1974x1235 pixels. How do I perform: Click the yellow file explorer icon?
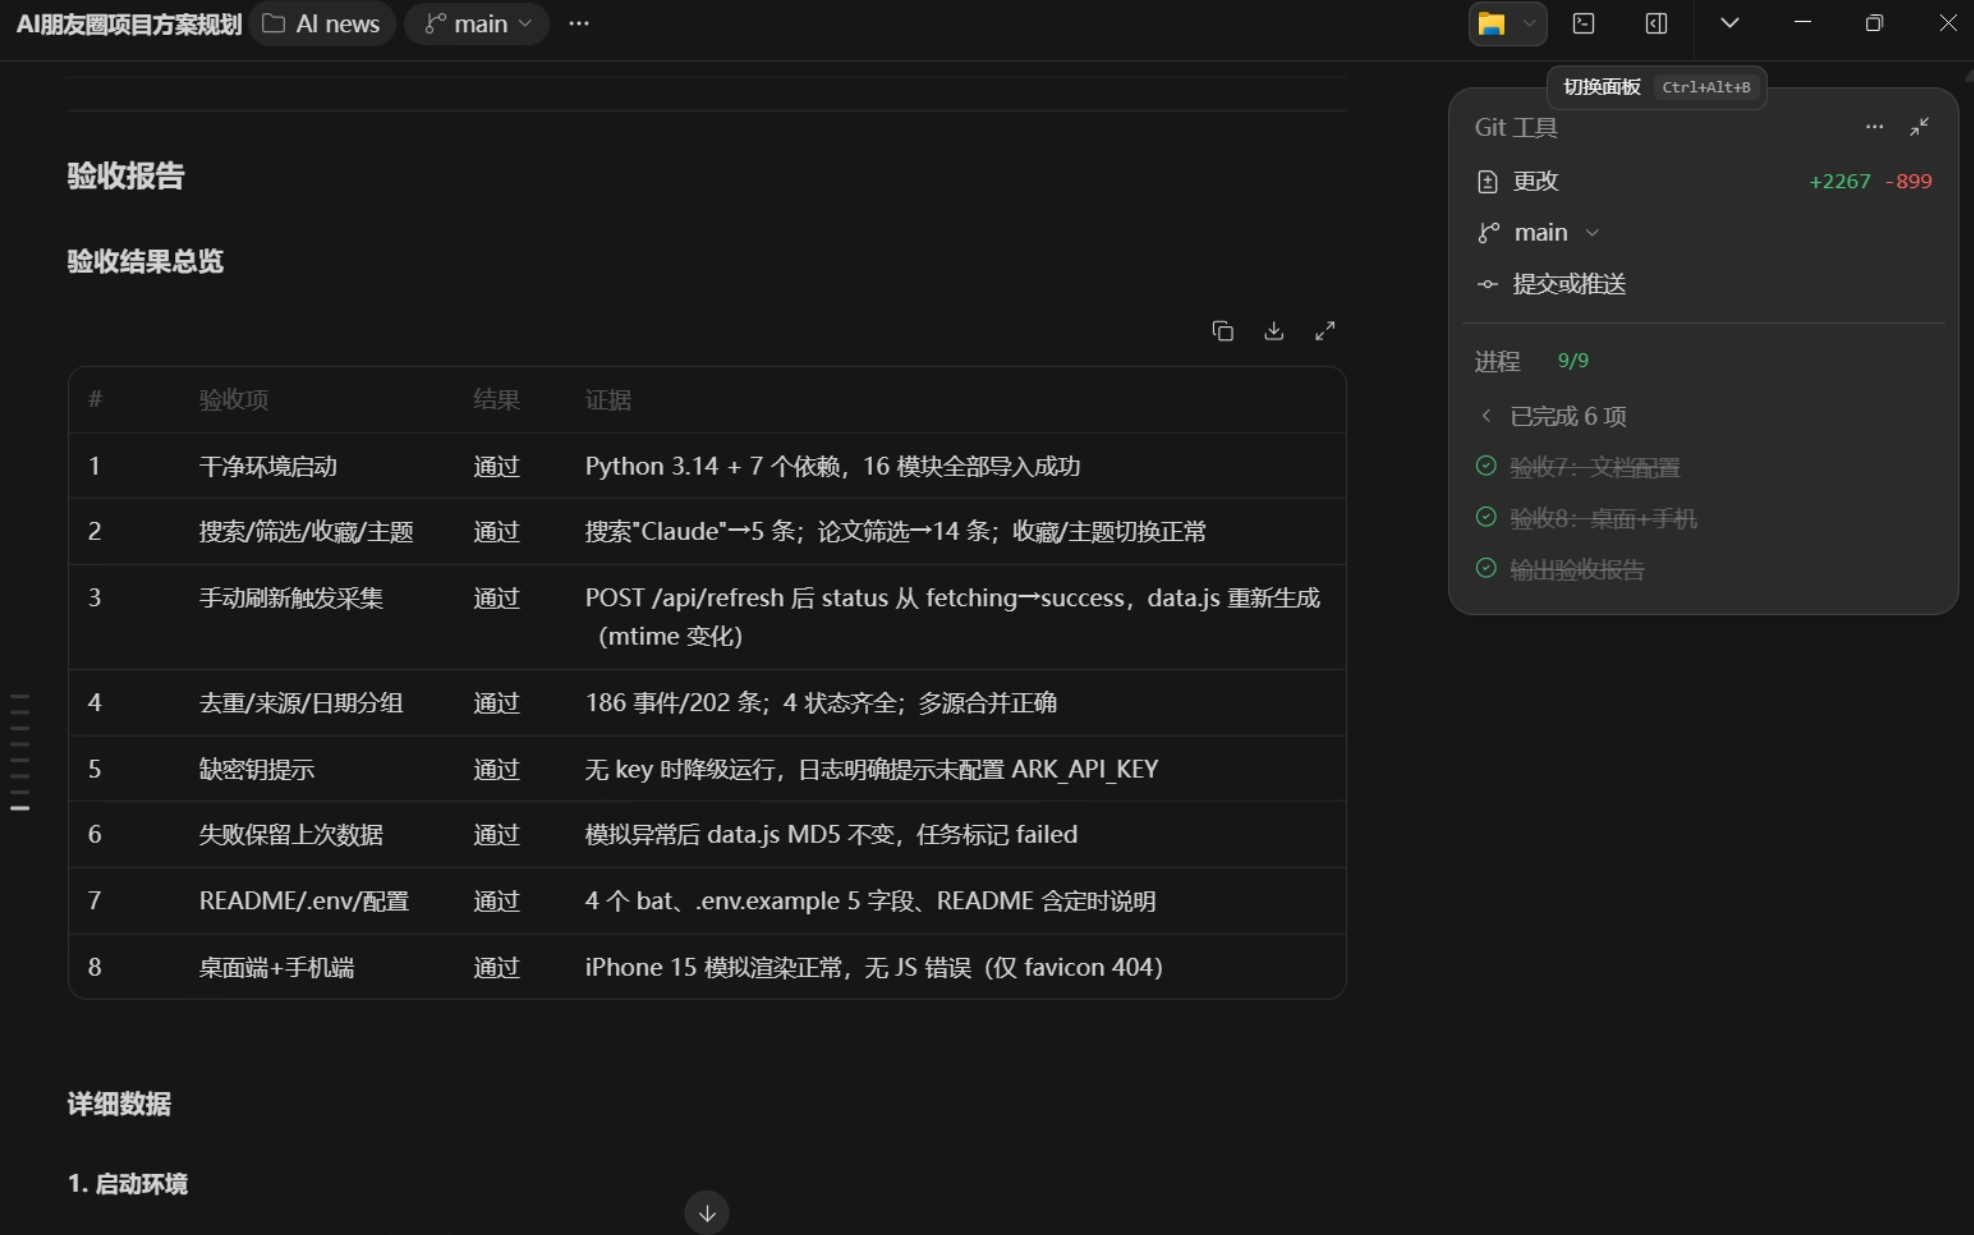1491,24
